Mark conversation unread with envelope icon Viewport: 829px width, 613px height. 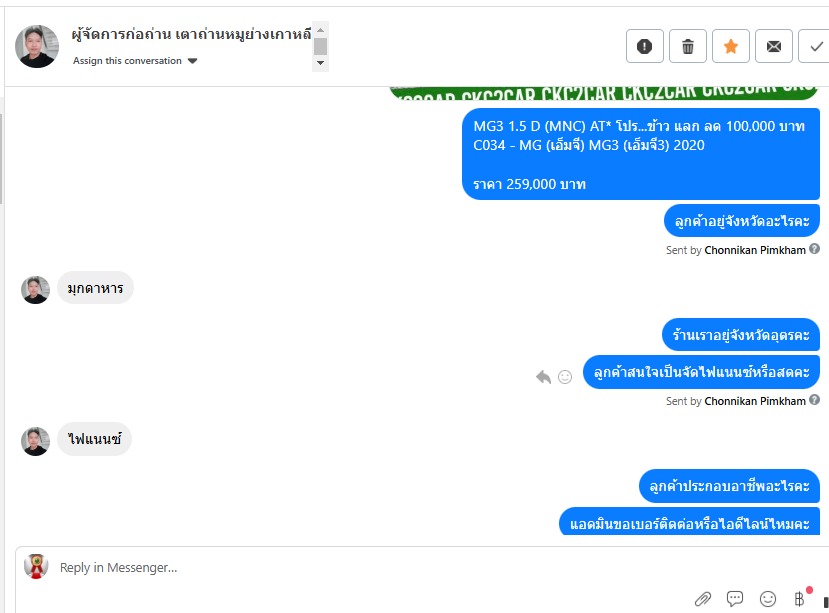[x=773, y=47]
